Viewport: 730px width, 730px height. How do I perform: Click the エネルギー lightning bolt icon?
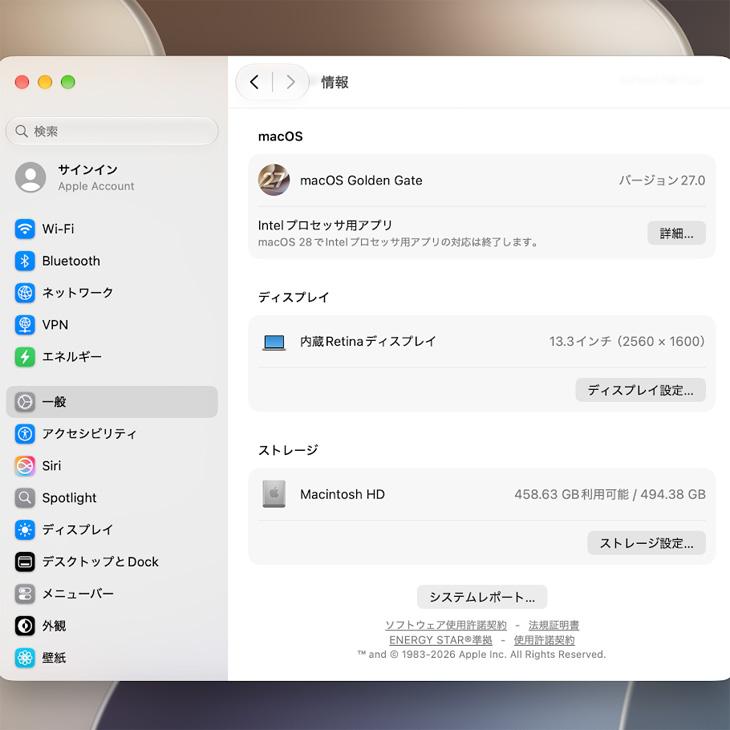pyautogui.click(x=25, y=357)
